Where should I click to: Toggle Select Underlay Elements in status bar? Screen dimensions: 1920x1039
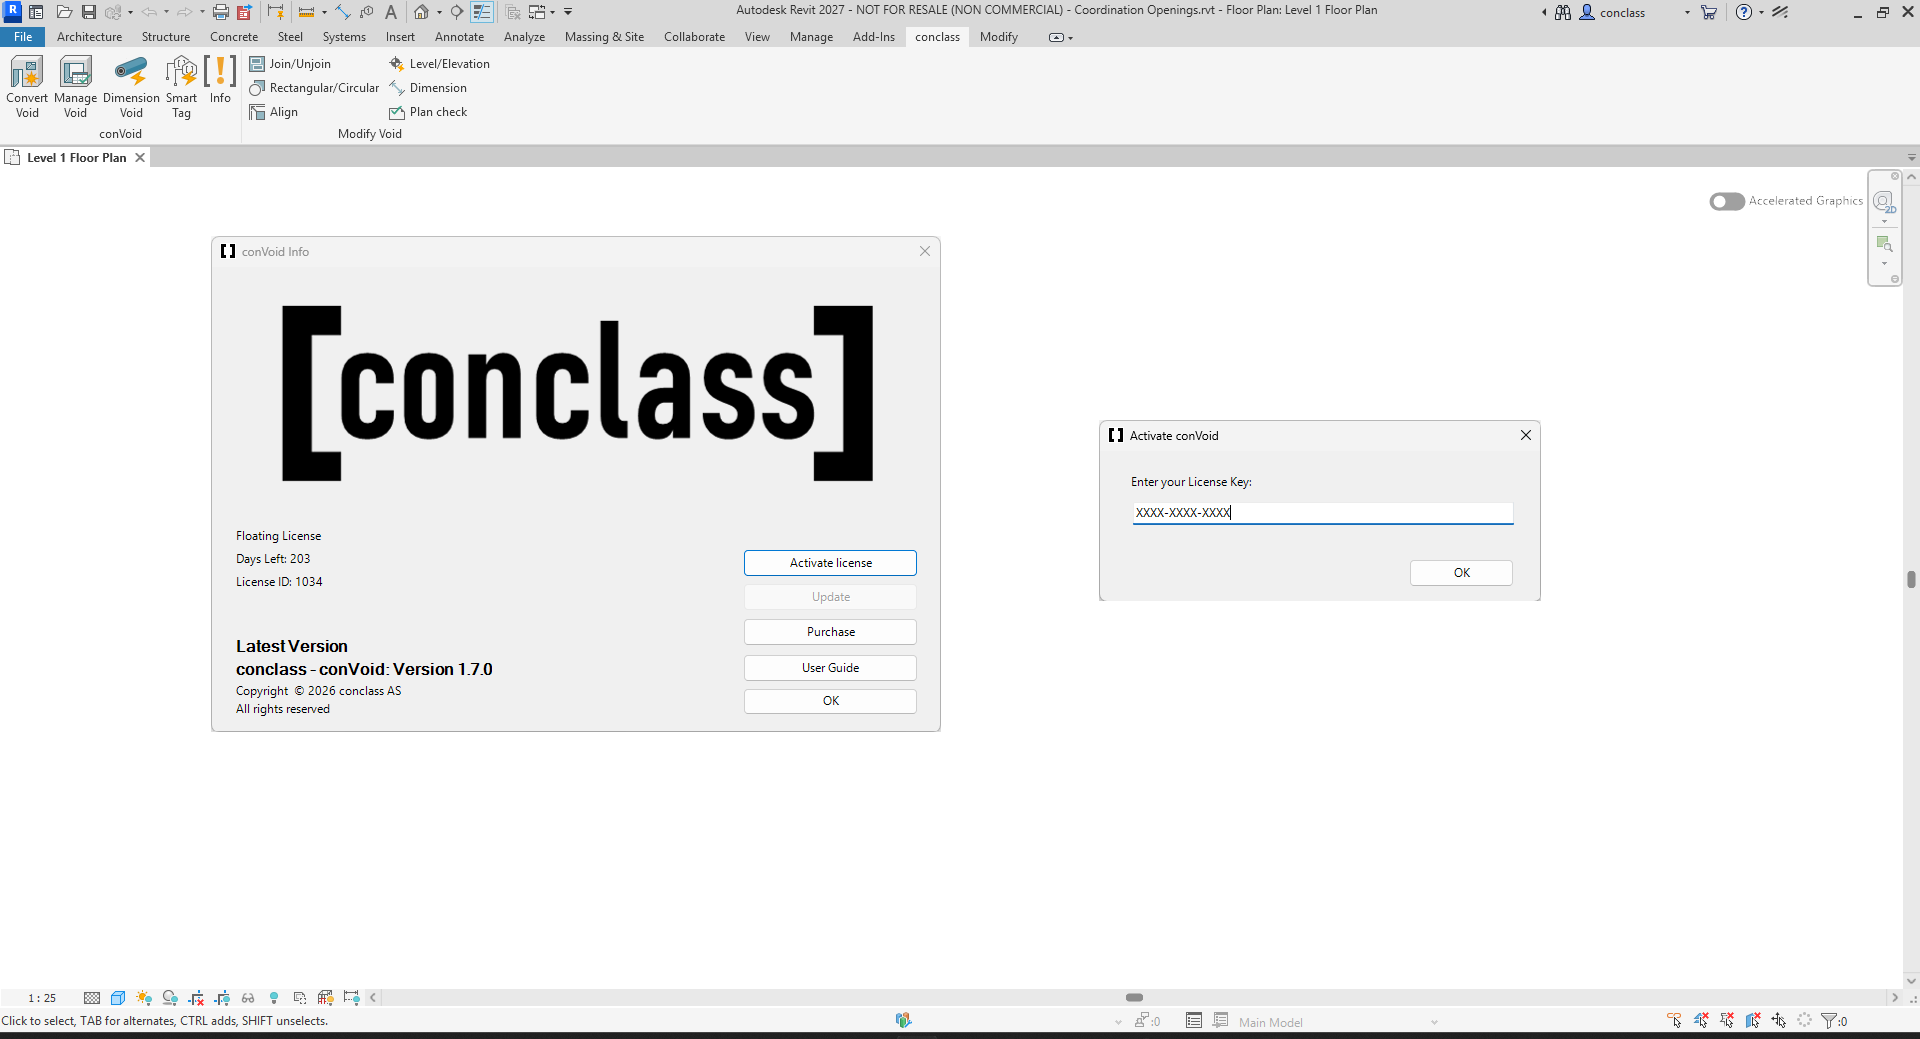pyautogui.click(x=1701, y=1021)
